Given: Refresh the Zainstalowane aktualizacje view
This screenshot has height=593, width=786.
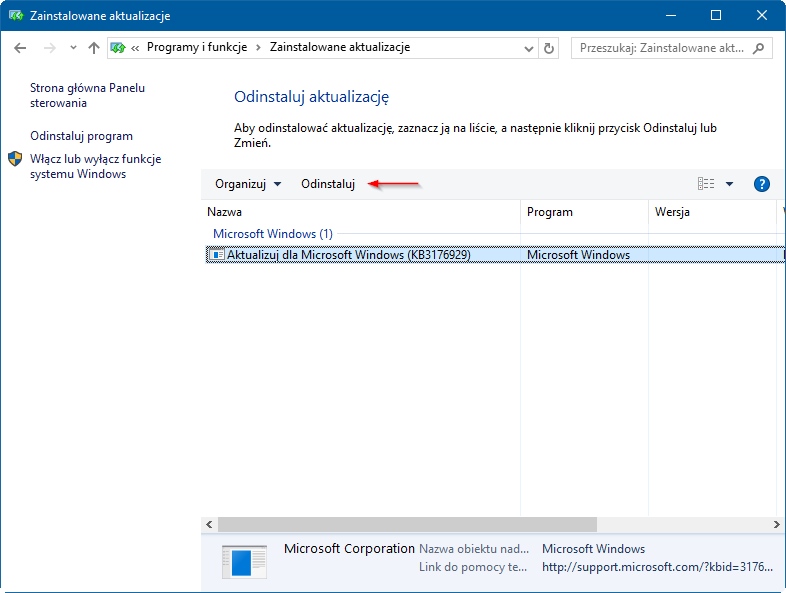Looking at the screenshot, I should (549, 48).
